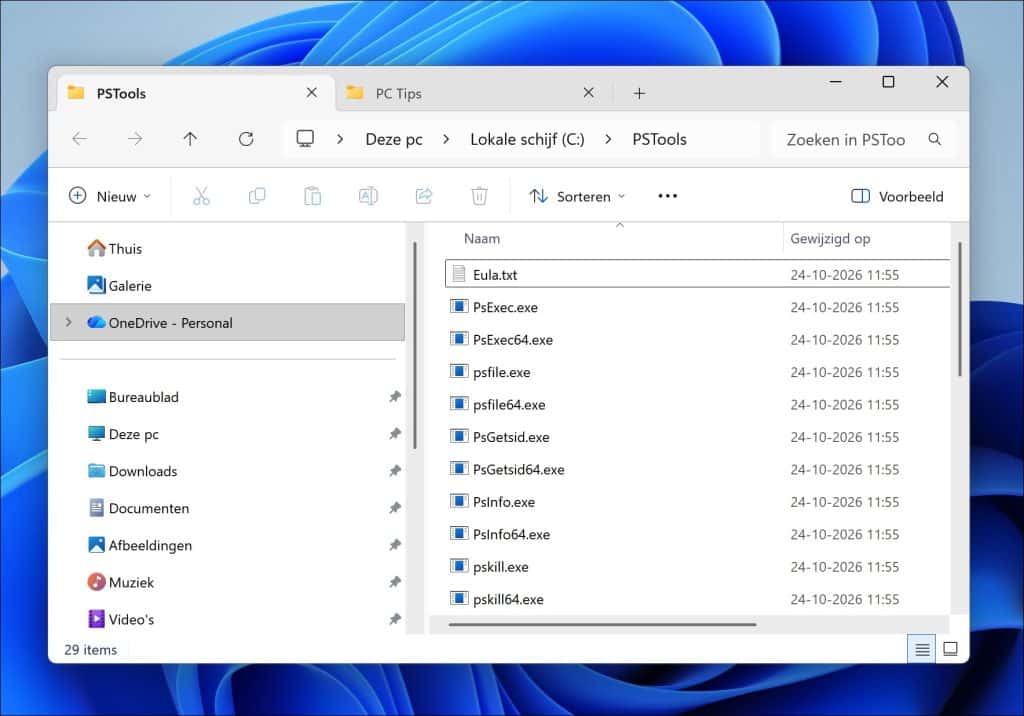The height and width of the screenshot is (716, 1024).
Task: Click the Rename icon in toolbar
Action: pos(368,196)
